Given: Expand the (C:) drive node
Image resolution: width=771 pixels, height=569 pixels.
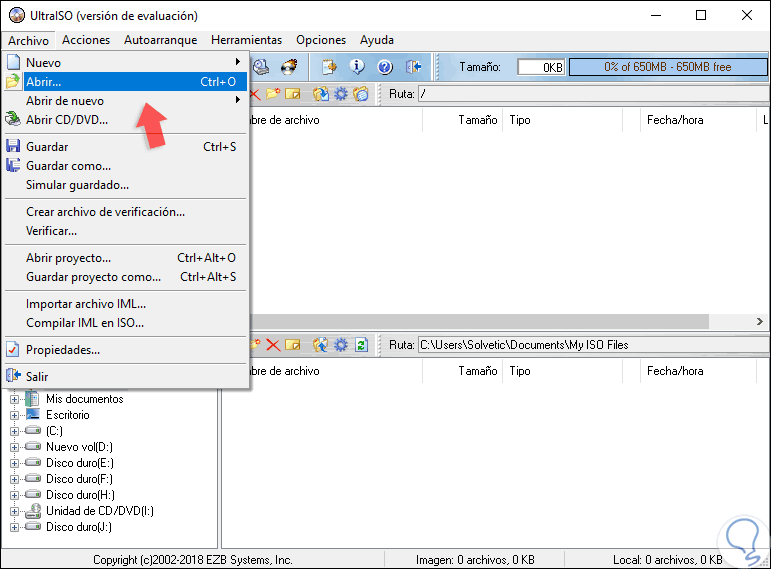Looking at the screenshot, I should [14, 431].
